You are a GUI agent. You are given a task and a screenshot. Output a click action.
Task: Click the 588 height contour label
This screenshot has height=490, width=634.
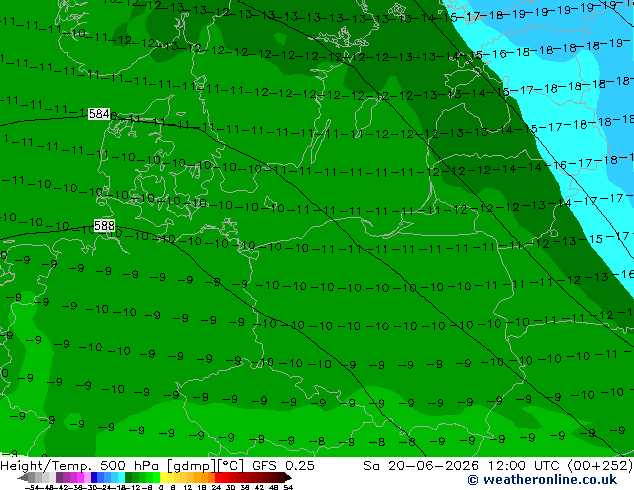click(x=104, y=225)
